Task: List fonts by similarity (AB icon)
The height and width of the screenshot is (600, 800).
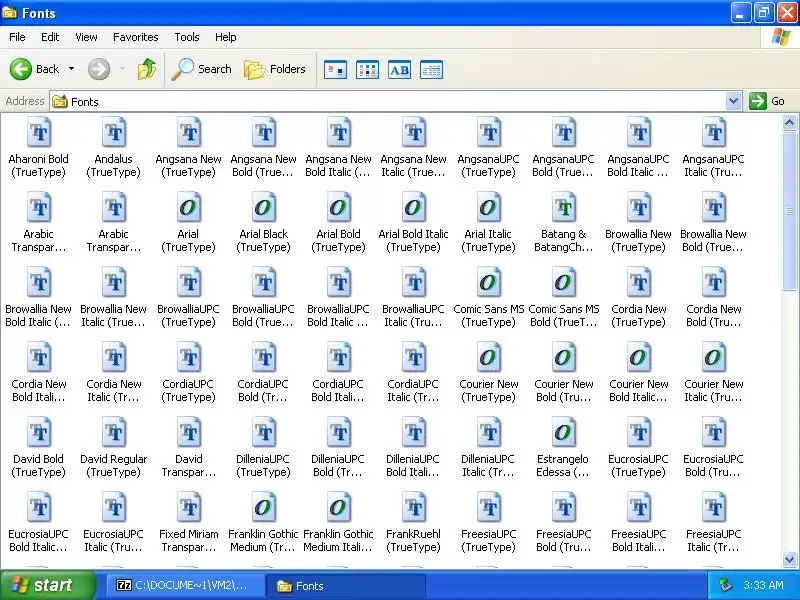Action: [x=399, y=69]
